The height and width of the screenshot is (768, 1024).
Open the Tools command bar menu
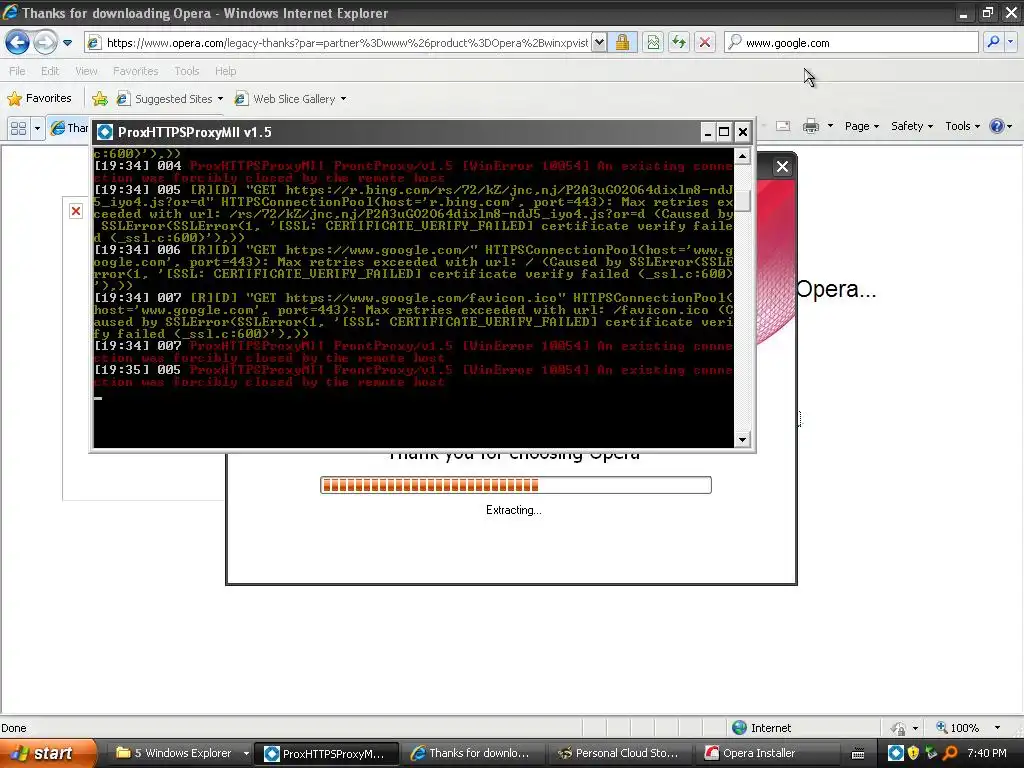pos(962,126)
